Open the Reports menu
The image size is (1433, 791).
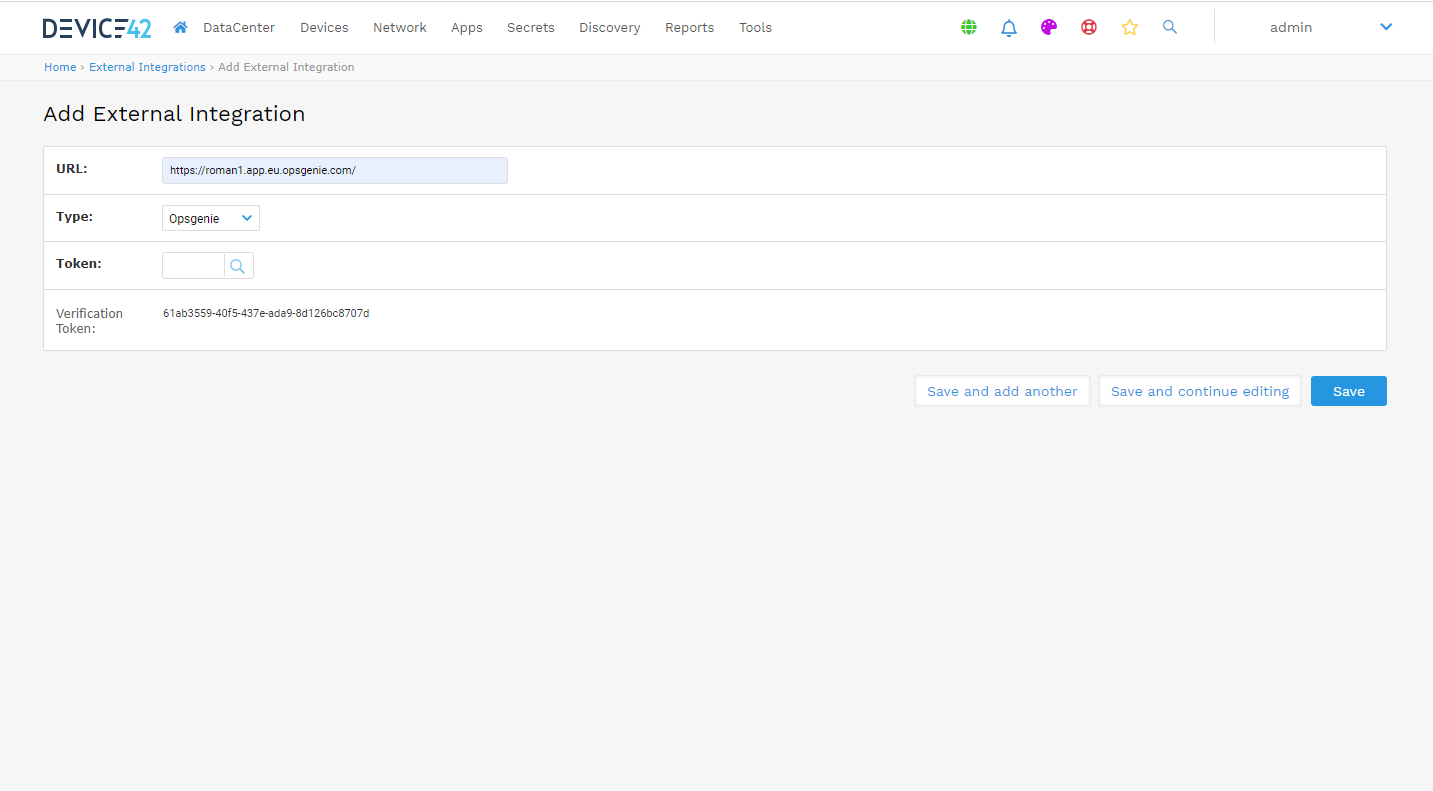[x=689, y=28]
